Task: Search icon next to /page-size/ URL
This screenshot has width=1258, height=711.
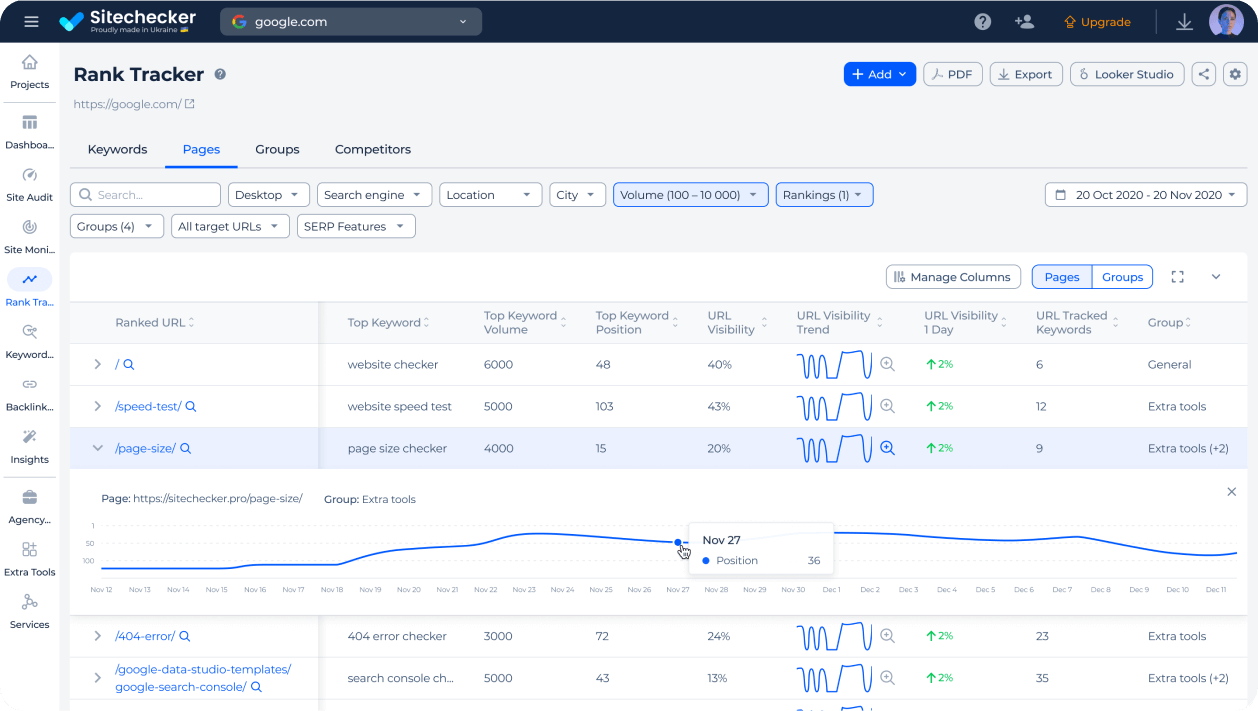Action: [185, 449]
